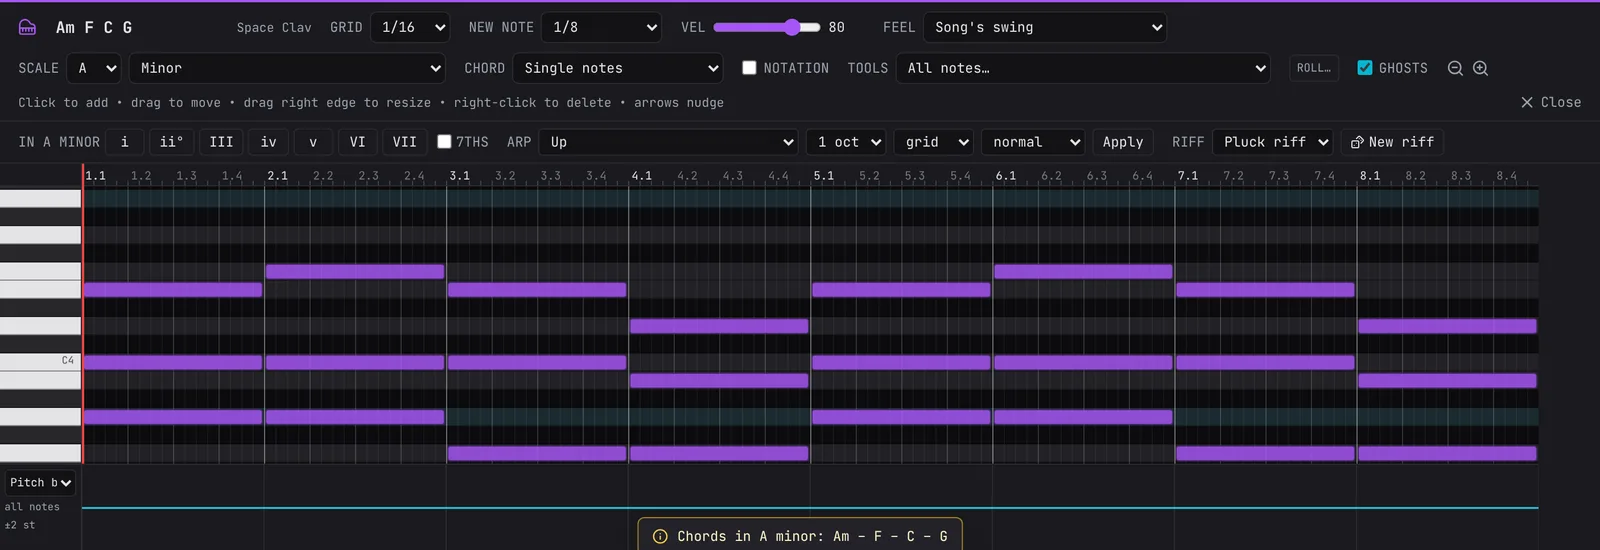Screen dimensions: 1600x550
Task: Insert the i chord
Action: click(x=125, y=142)
